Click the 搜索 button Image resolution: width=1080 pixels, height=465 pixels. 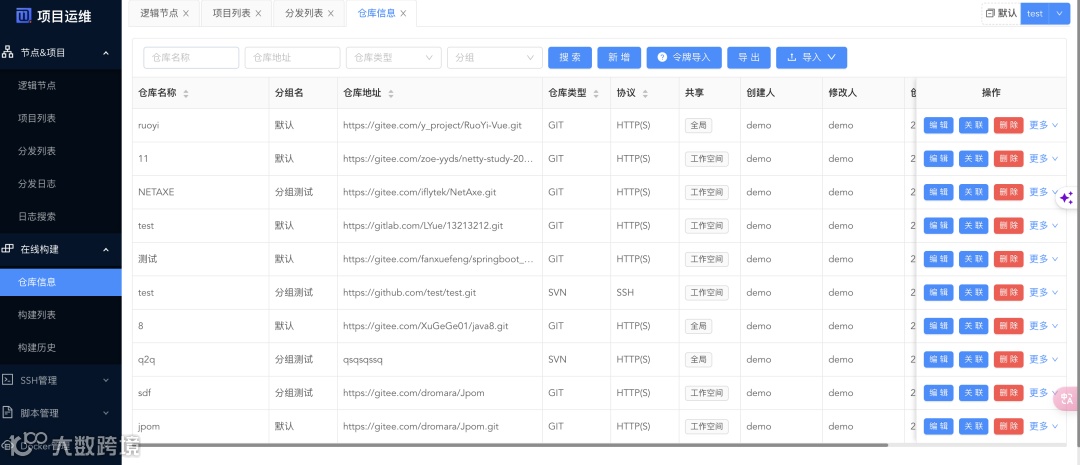(570, 58)
